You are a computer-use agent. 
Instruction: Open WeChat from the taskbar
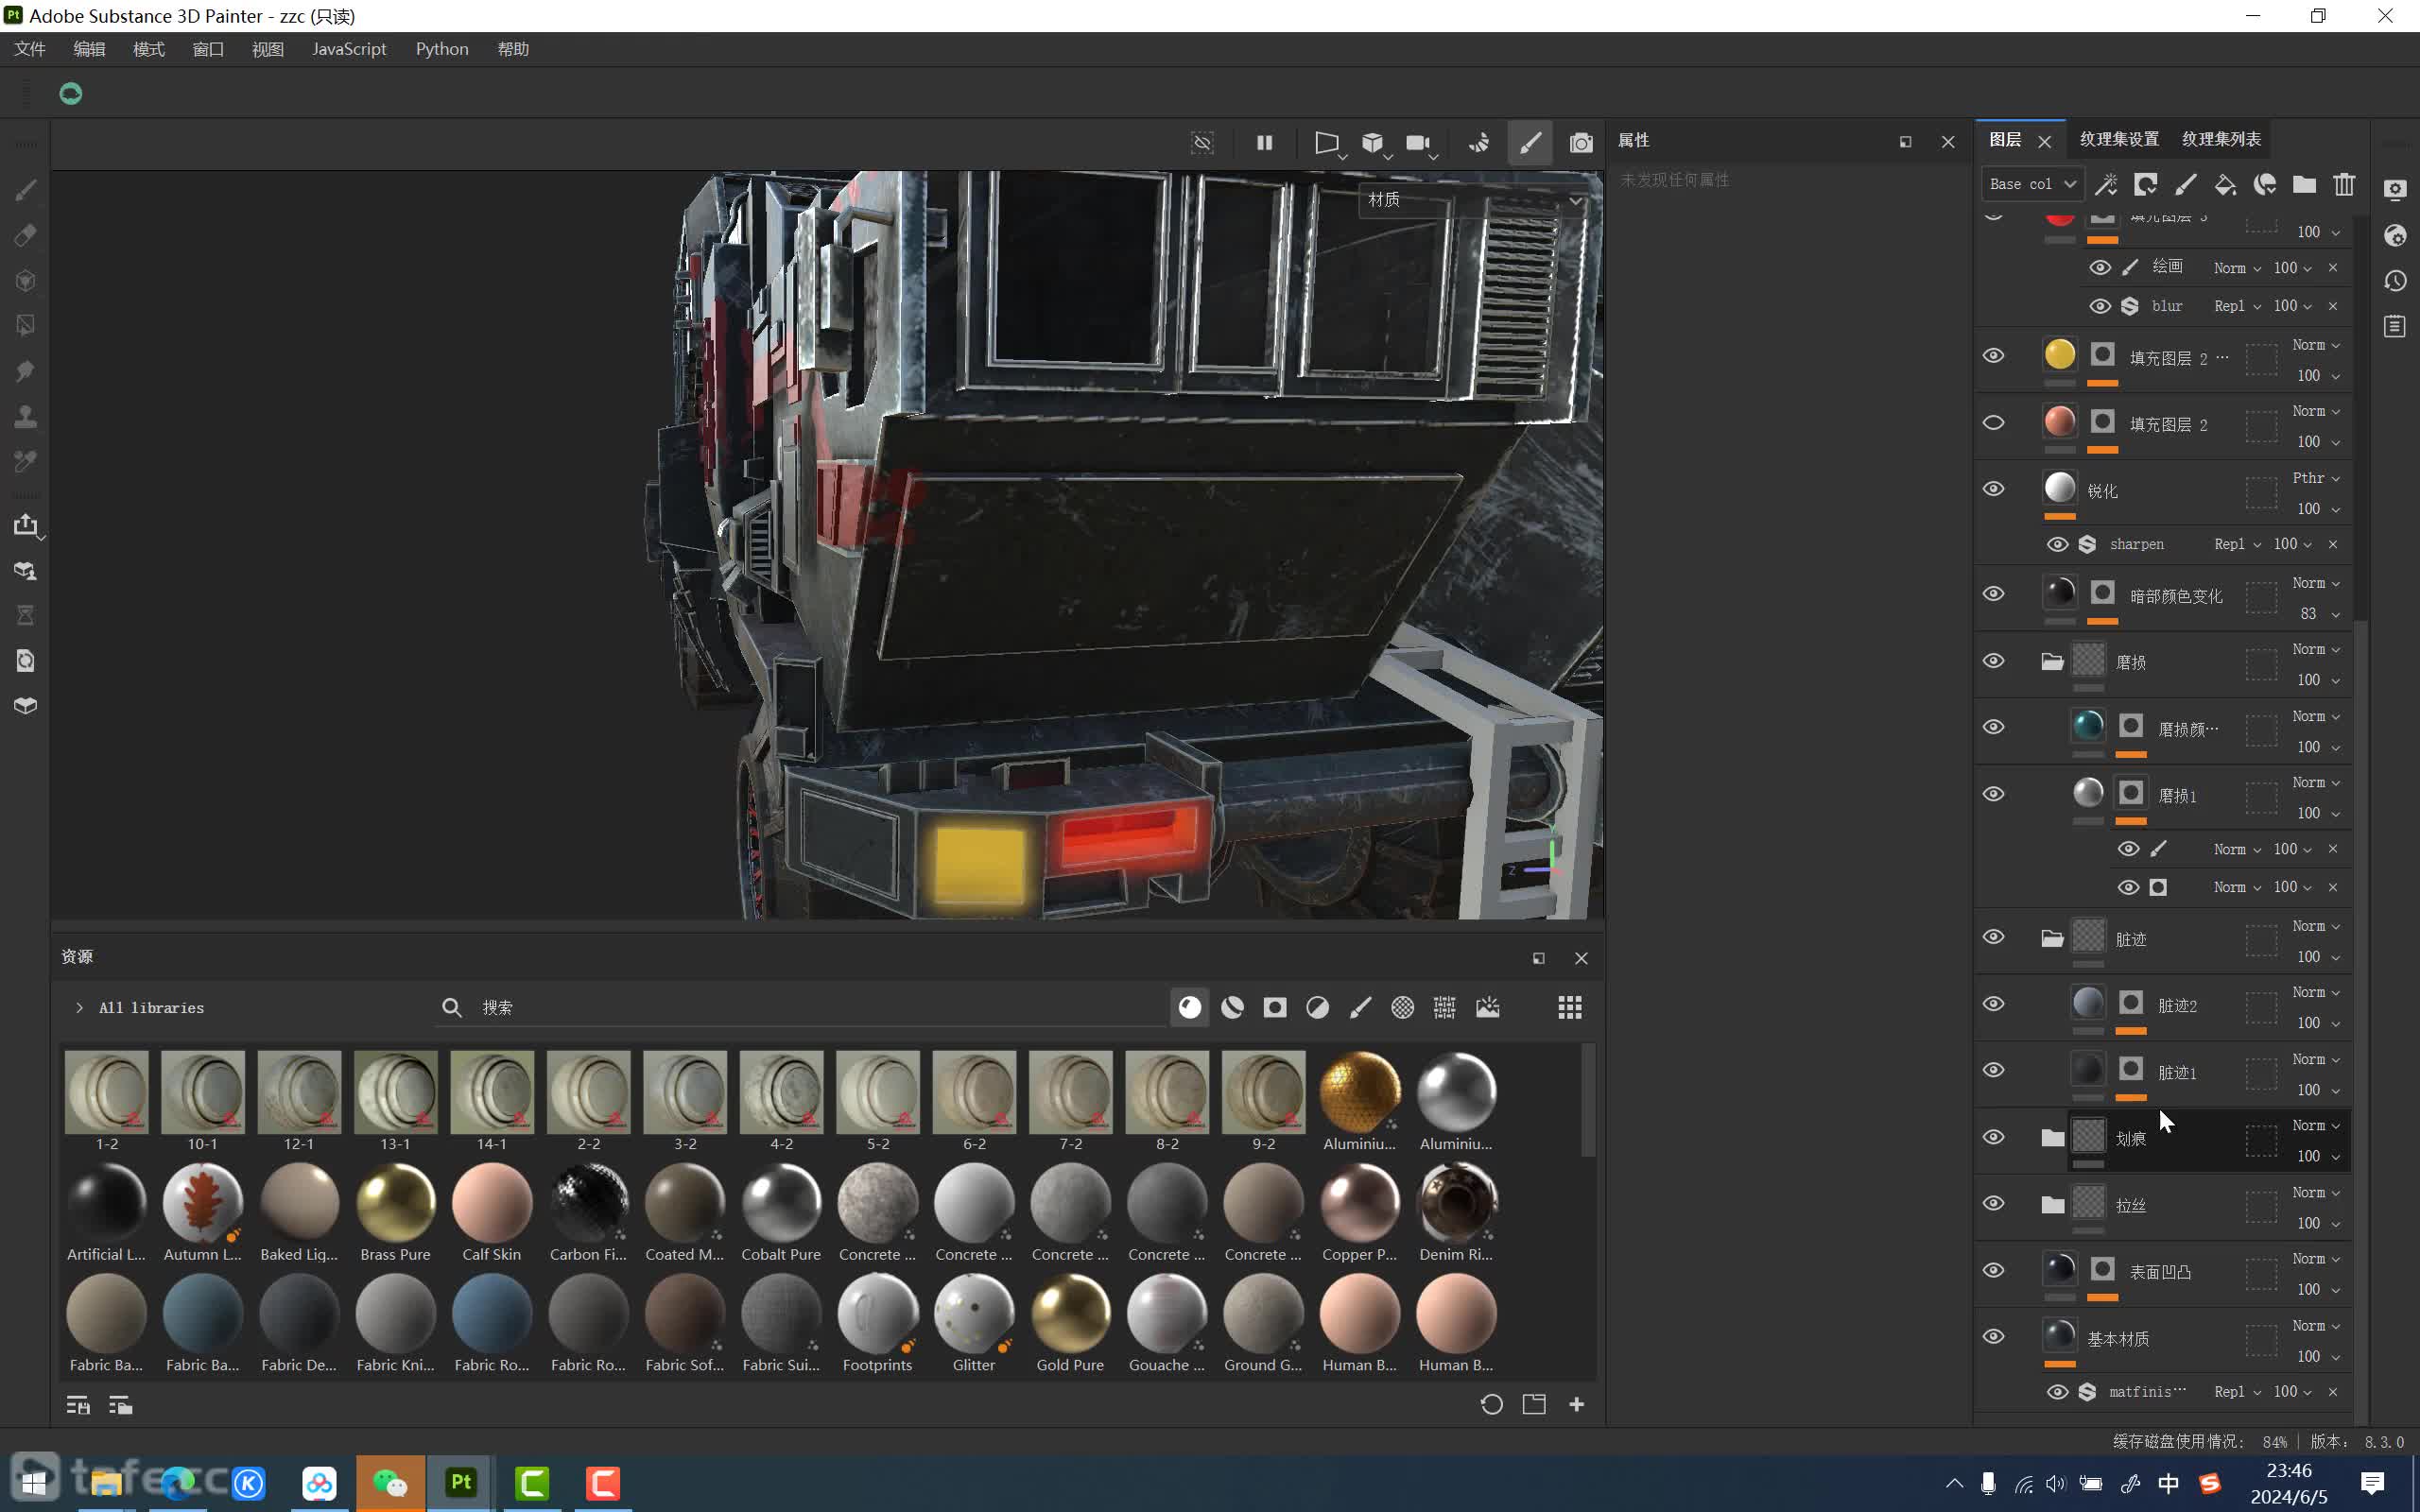390,1483
